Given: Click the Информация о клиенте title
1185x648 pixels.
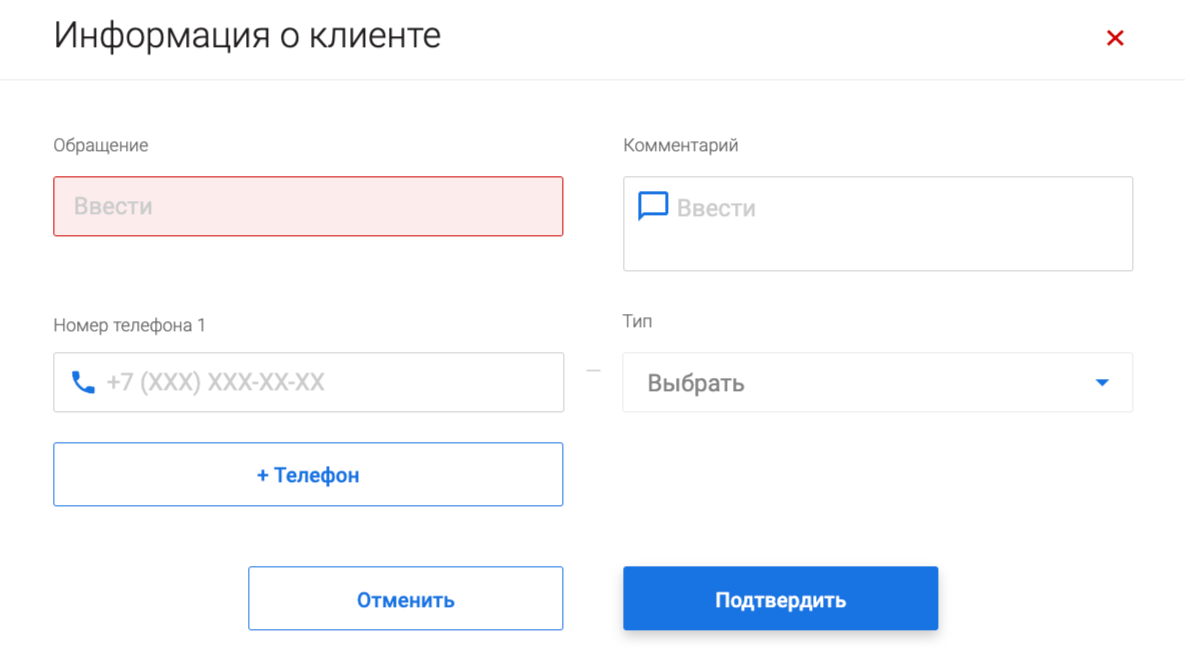Looking at the screenshot, I should (x=247, y=36).
